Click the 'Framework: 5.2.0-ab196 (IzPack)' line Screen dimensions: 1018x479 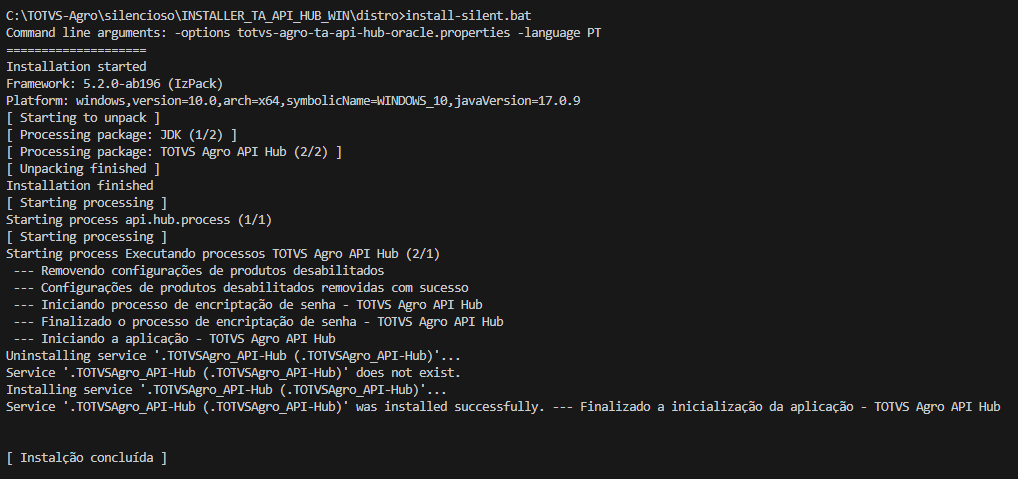tap(115, 83)
